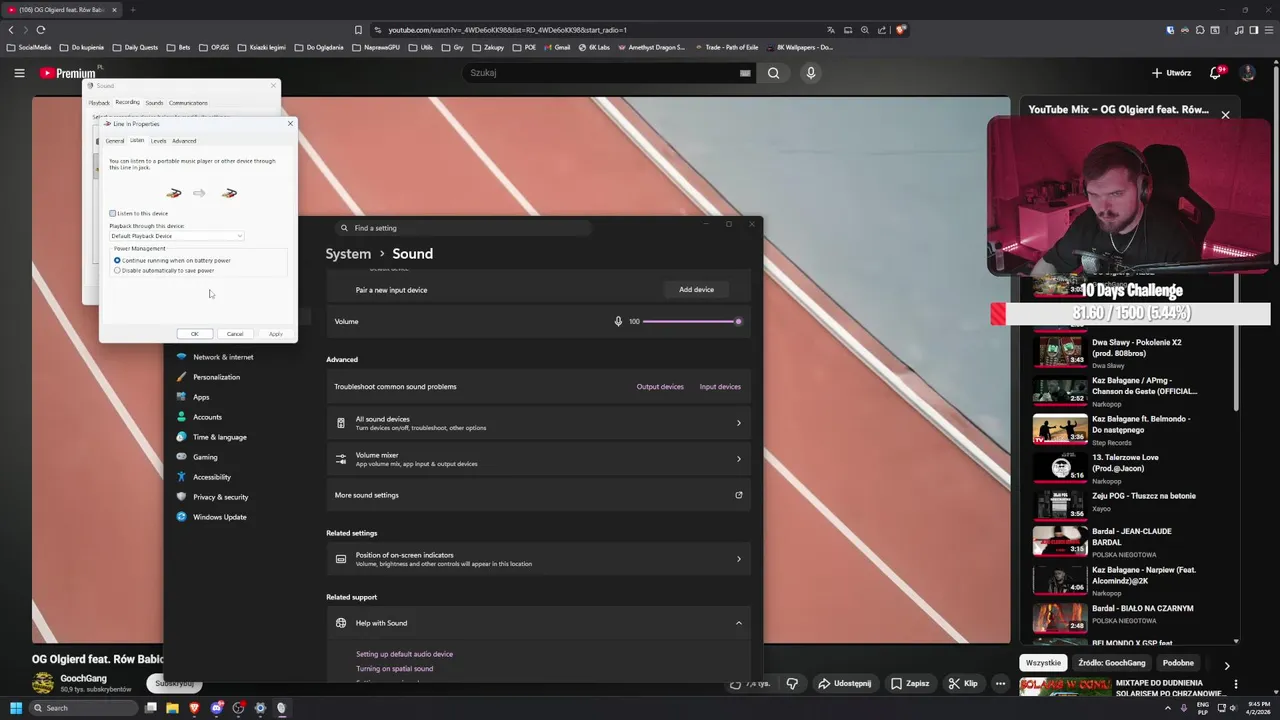Open Setting up default audio device link
Viewport: 1280px width, 720px height.
pos(404,654)
